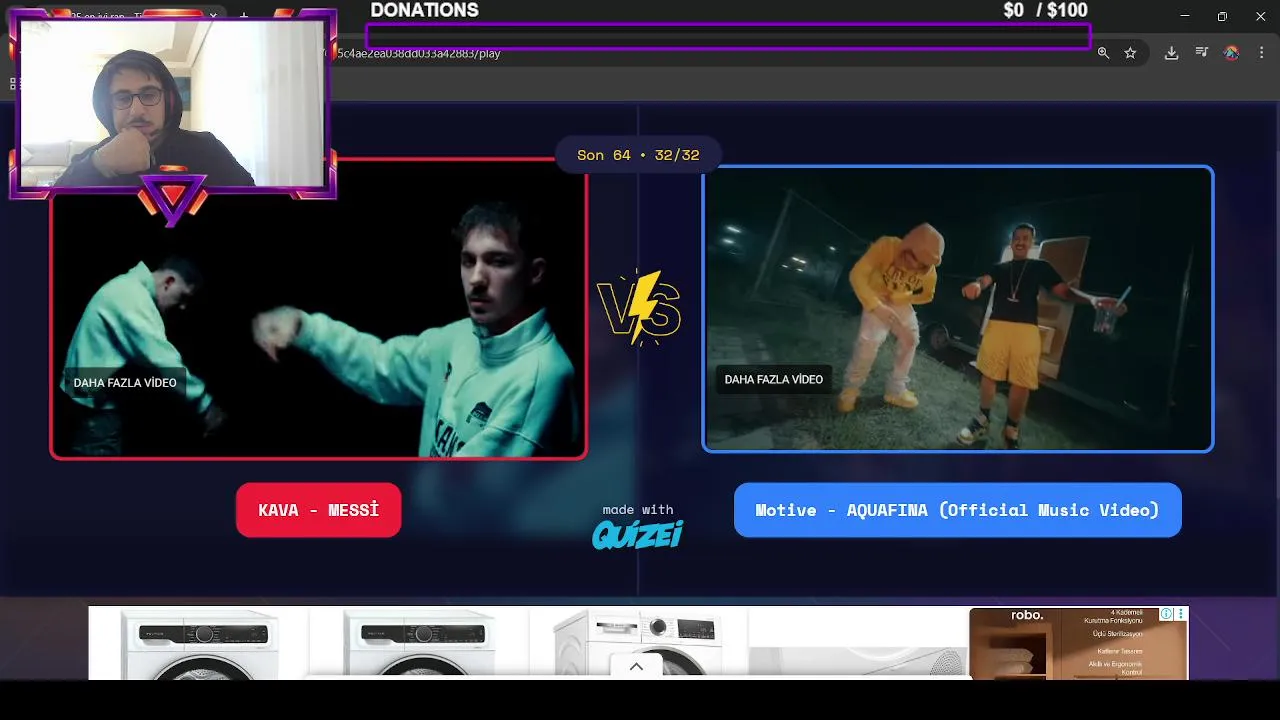Play the Motive AQUAFINA video thumbnail

958,309
